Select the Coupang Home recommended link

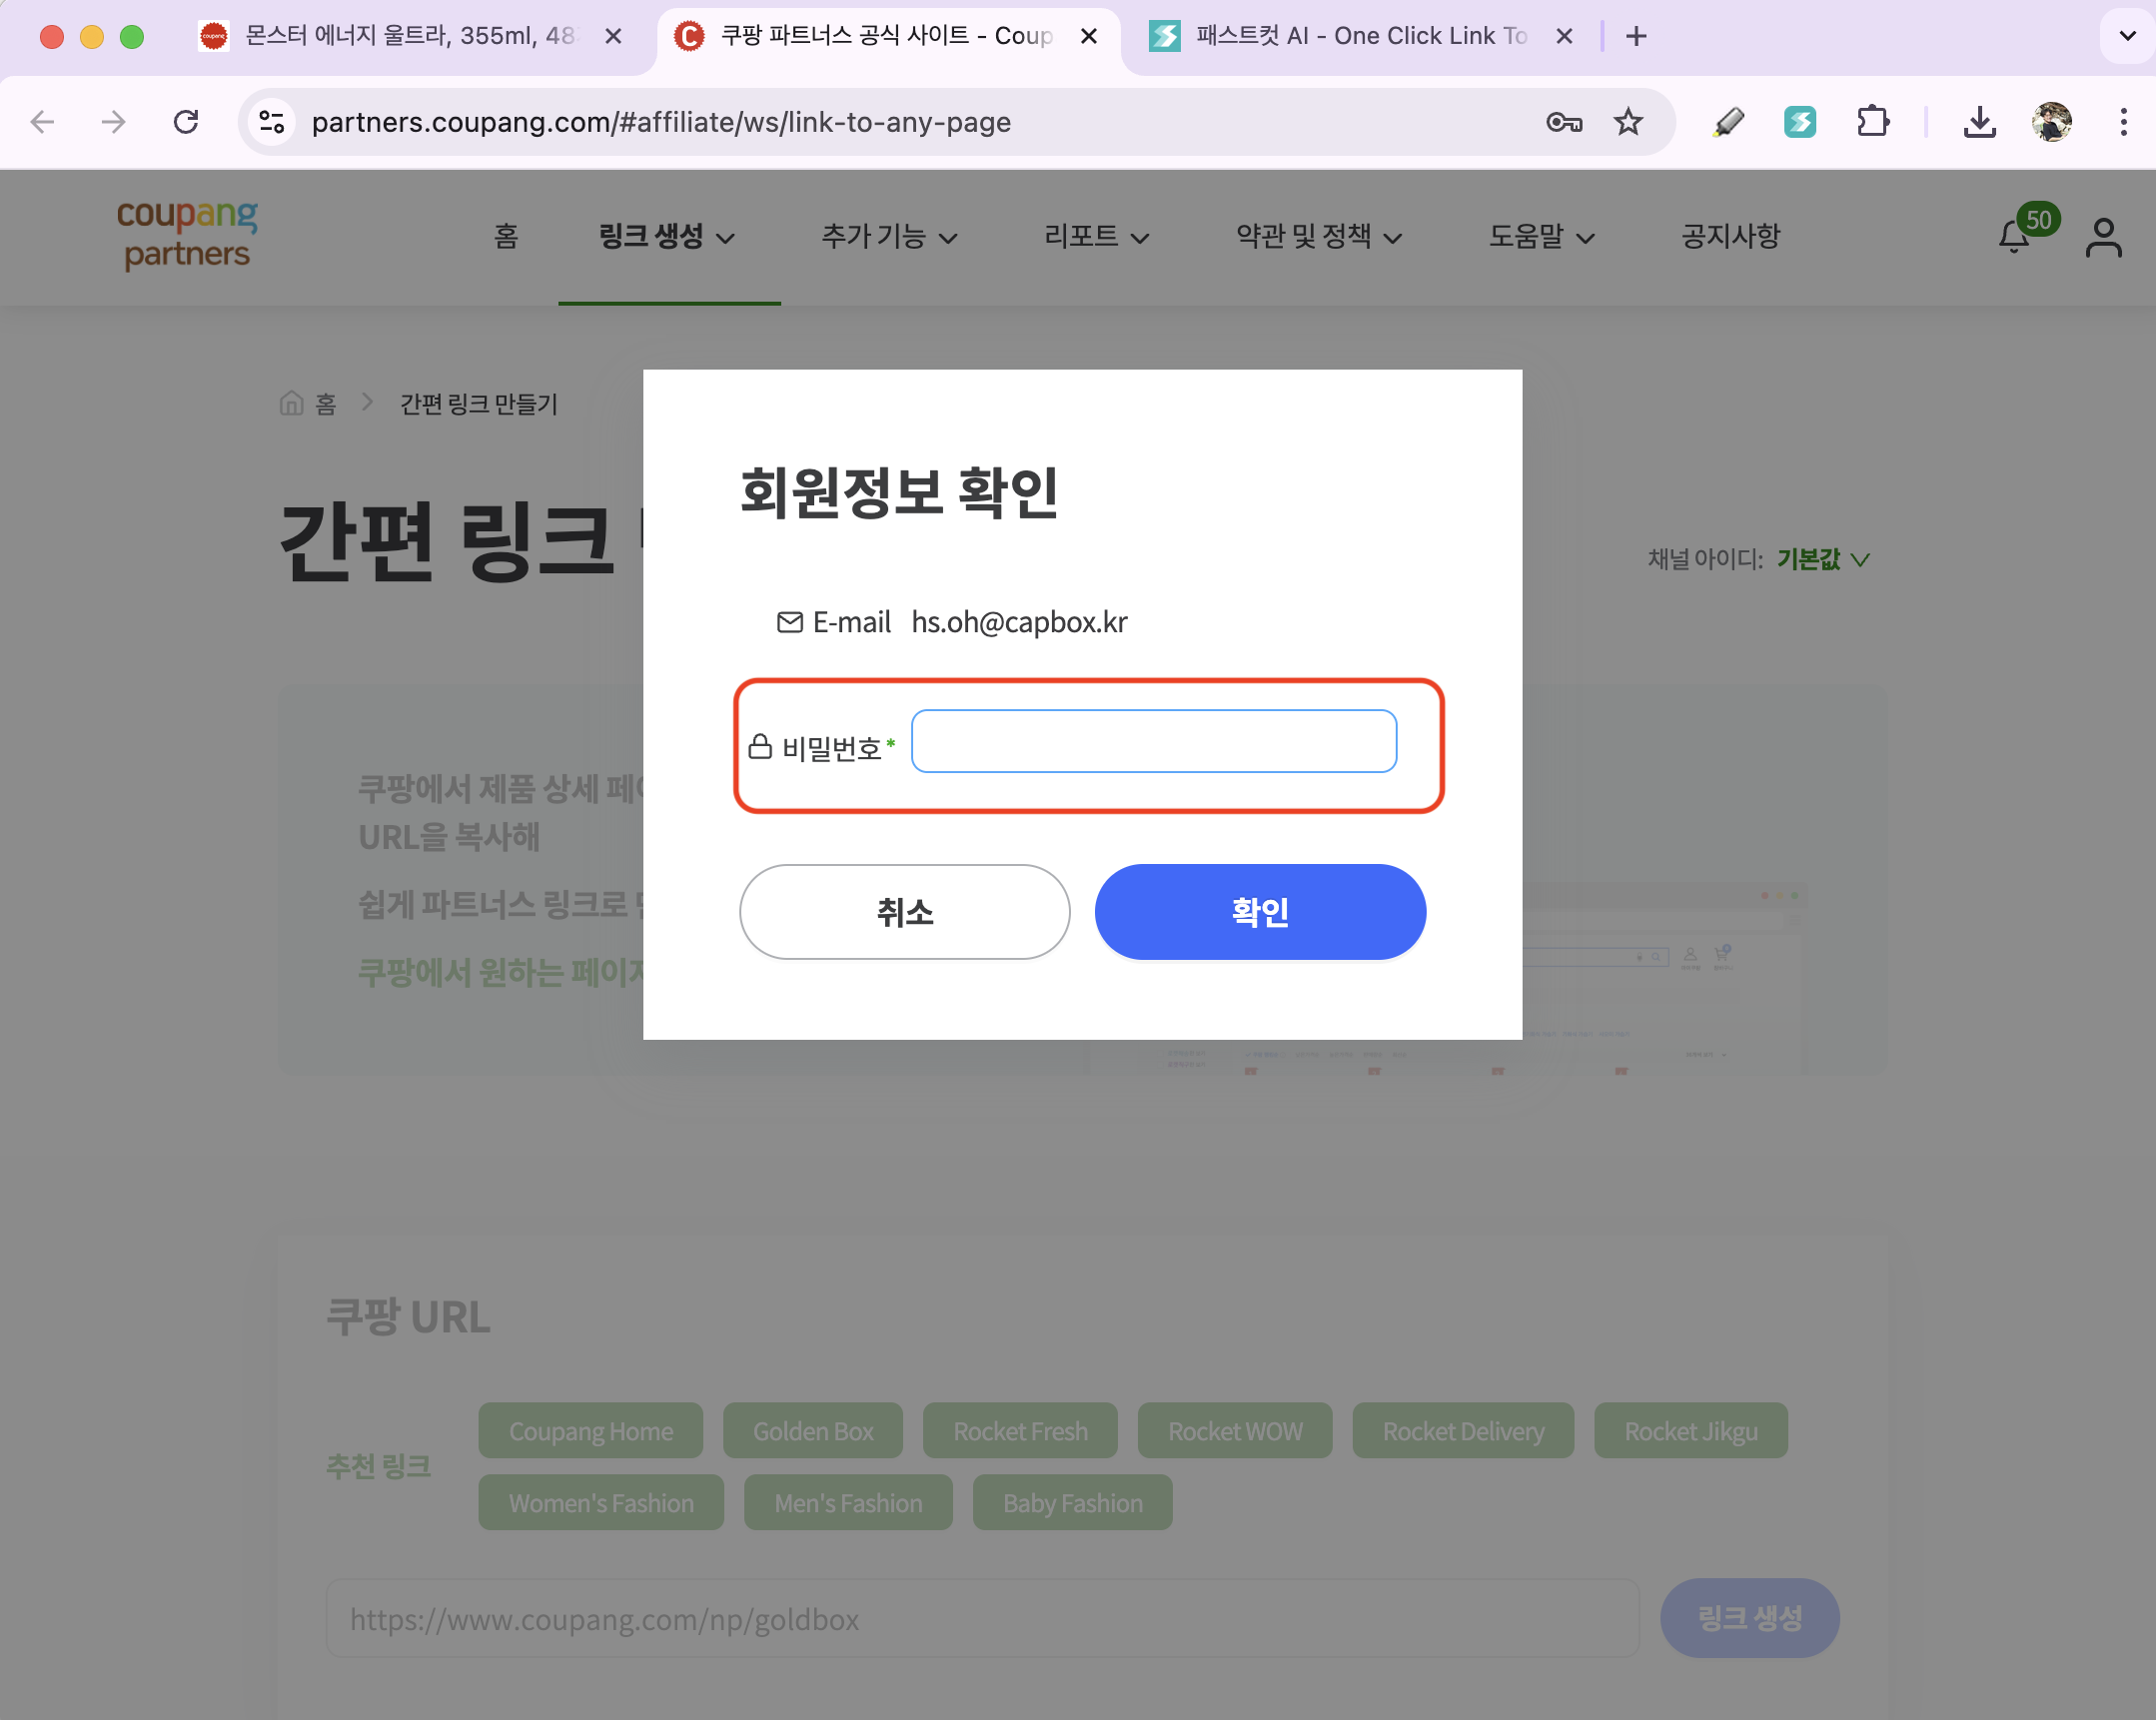tap(590, 1431)
